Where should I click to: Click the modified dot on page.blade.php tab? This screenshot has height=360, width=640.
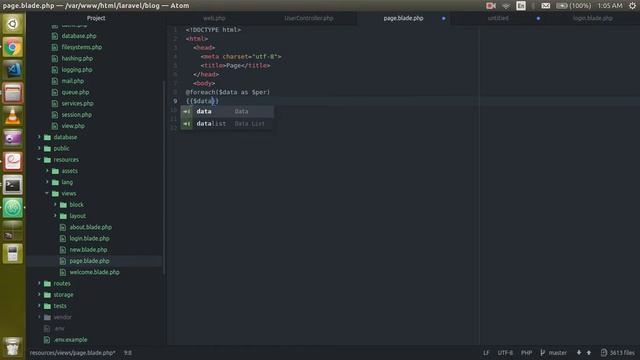click(444, 18)
